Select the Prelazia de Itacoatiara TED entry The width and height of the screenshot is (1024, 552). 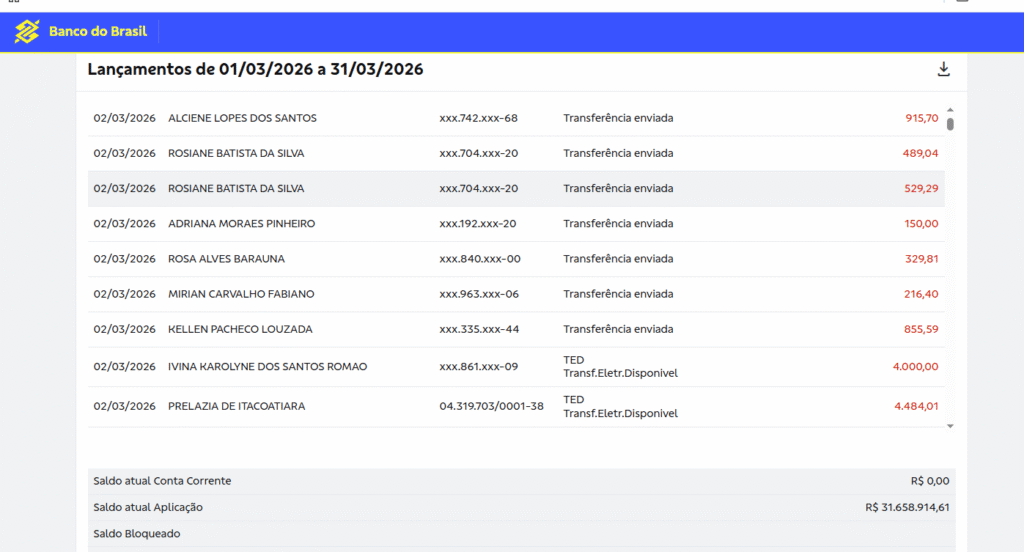point(516,407)
